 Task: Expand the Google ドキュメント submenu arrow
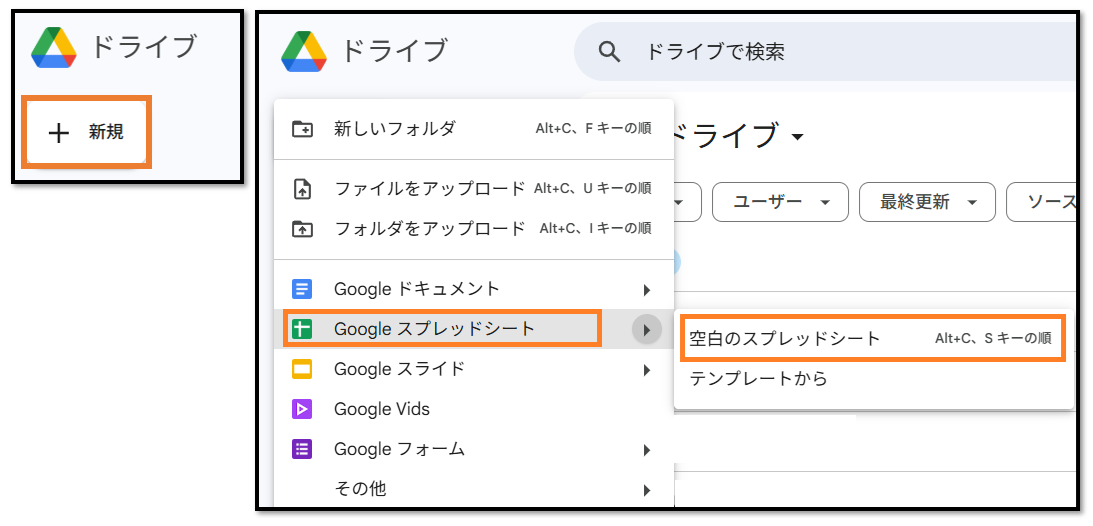(x=647, y=290)
